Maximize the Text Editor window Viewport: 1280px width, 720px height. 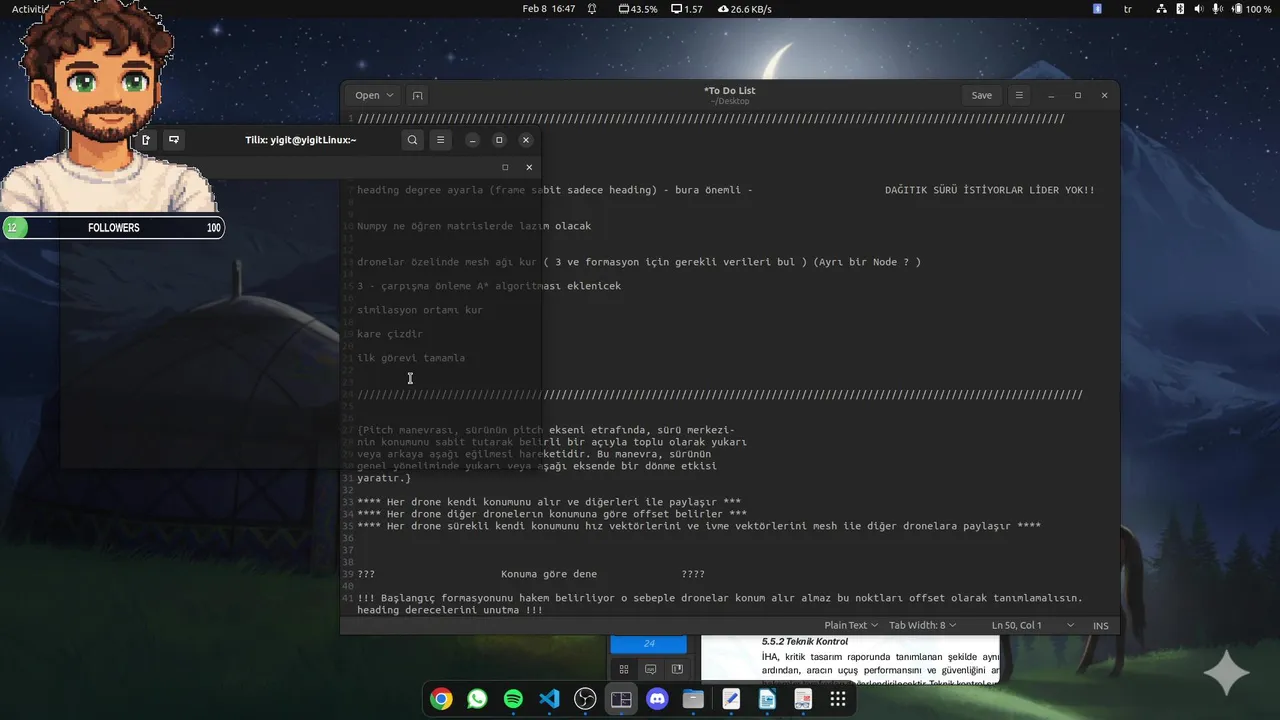1078,95
